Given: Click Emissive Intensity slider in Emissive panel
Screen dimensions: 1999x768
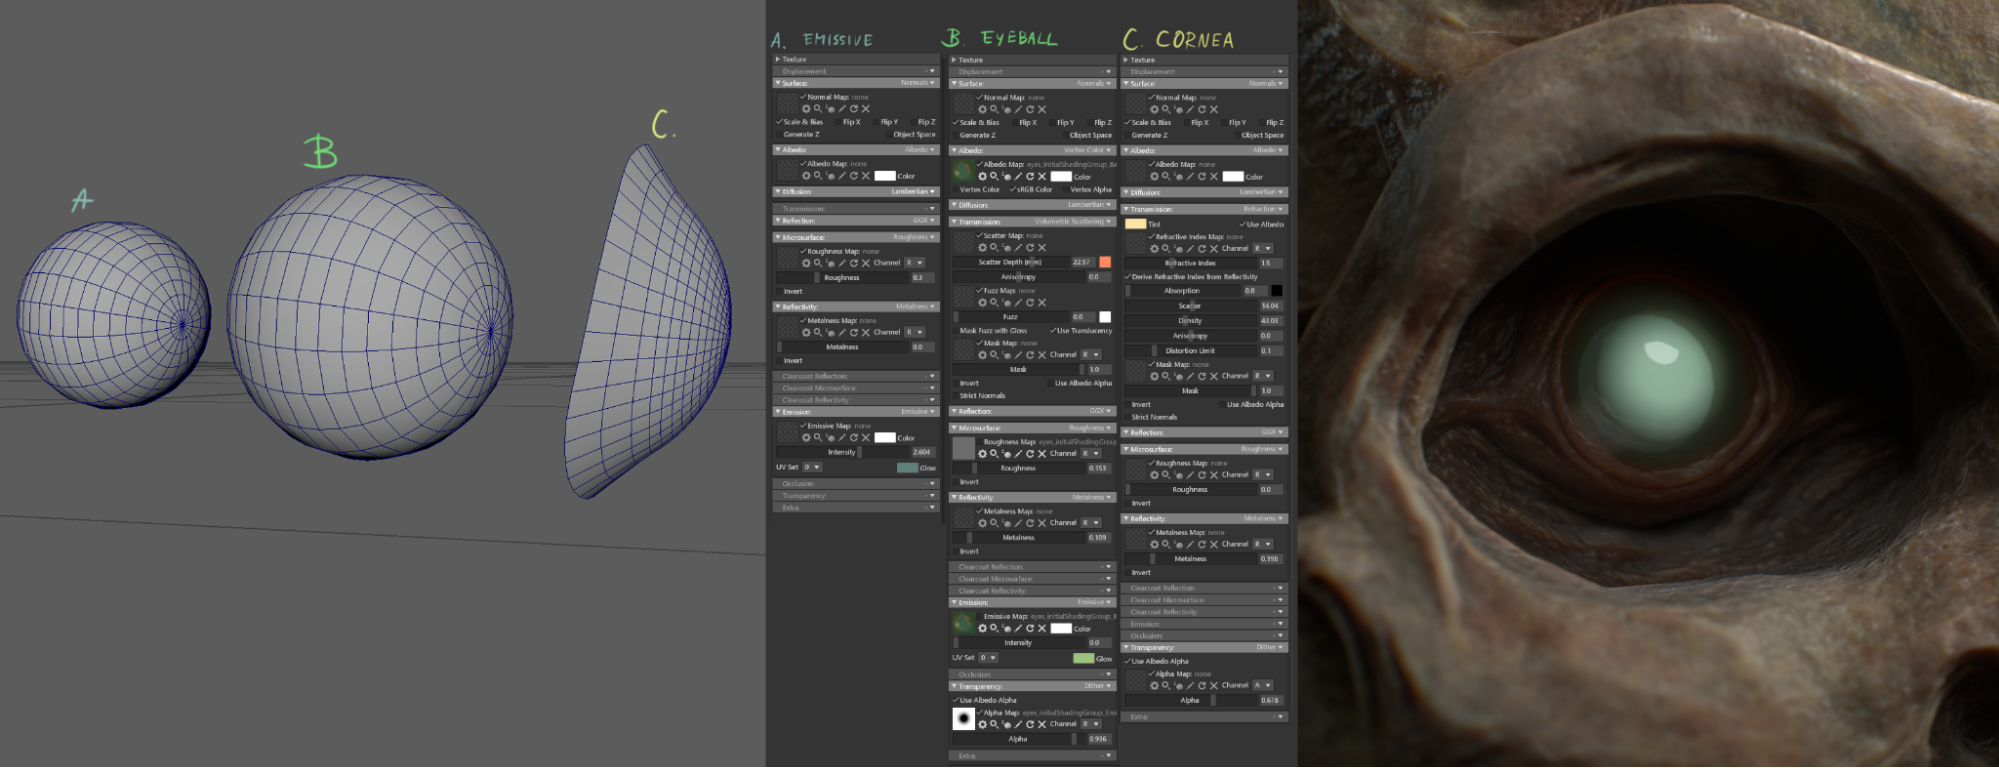Looking at the screenshot, I should click(x=842, y=452).
